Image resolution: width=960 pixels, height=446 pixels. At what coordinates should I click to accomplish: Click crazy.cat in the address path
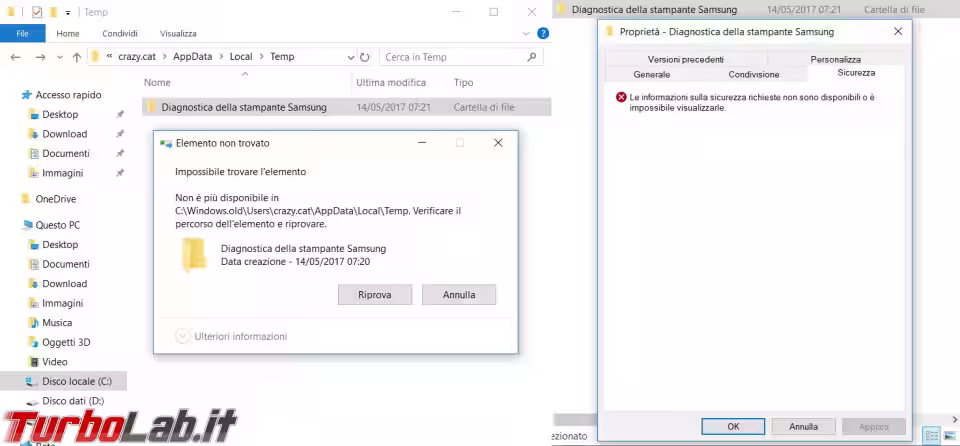[137, 56]
